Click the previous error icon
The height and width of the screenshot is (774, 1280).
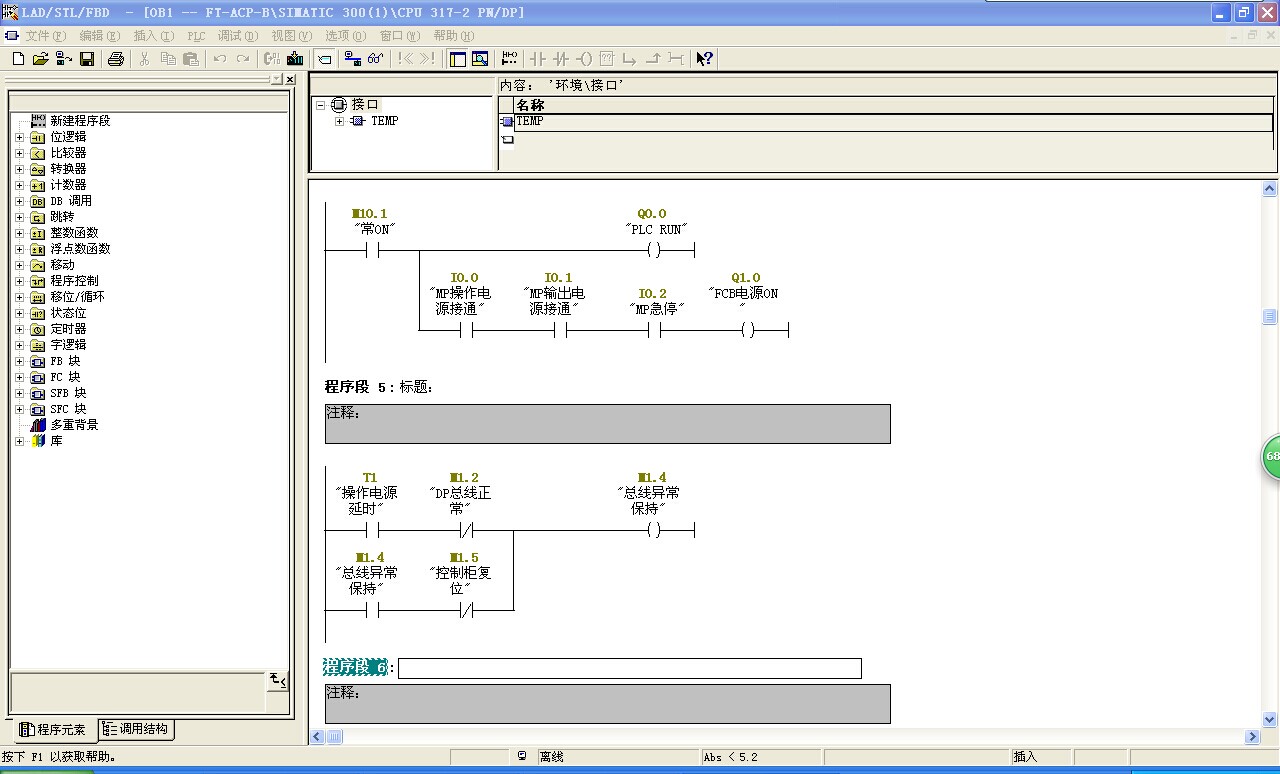pyautogui.click(x=405, y=59)
